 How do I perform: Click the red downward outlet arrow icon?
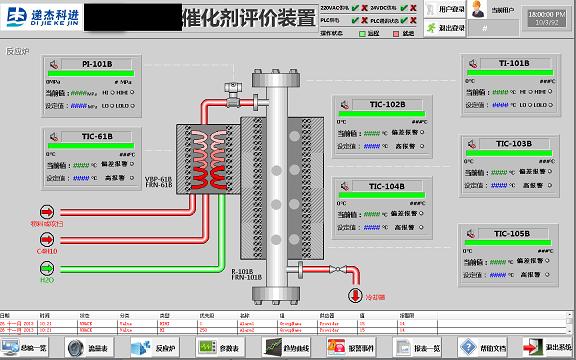tap(355, 295)
